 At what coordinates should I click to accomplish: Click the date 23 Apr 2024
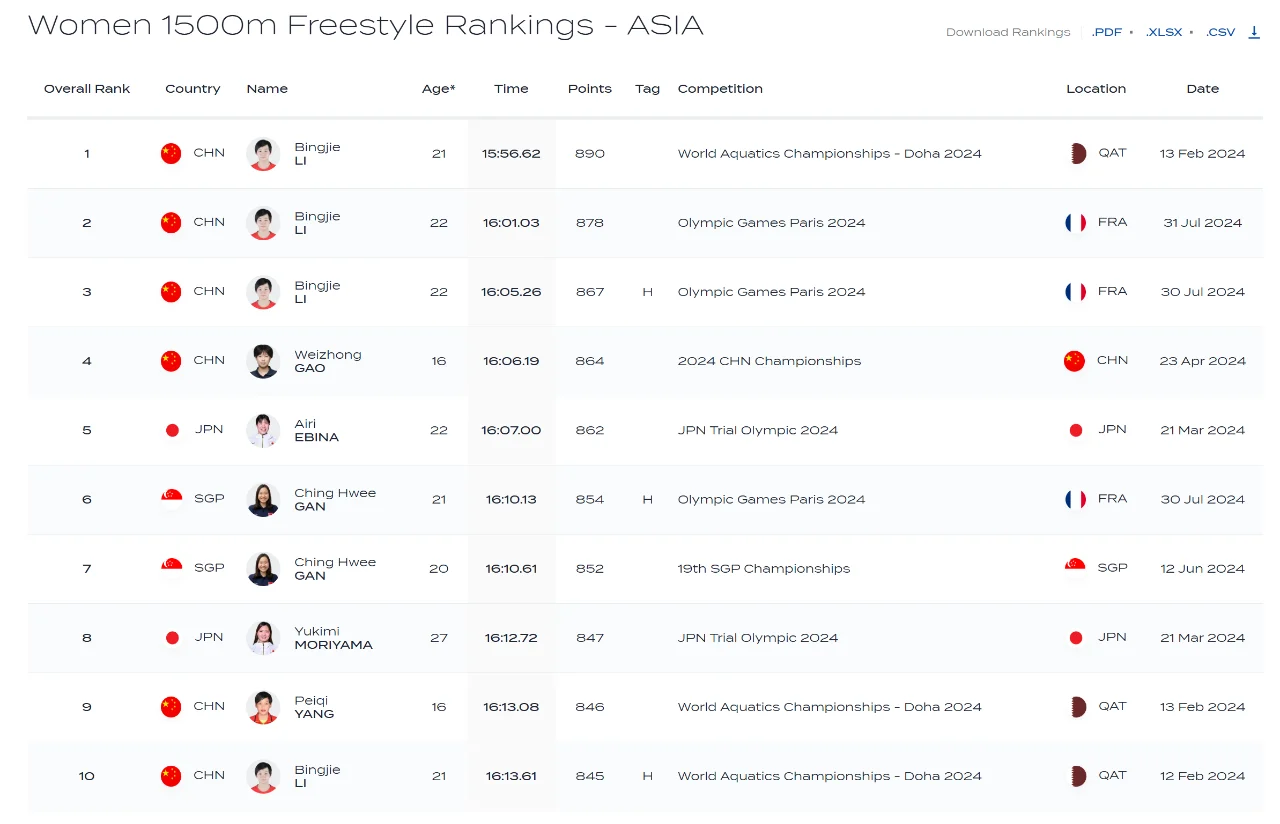[x=1202, y=361]
